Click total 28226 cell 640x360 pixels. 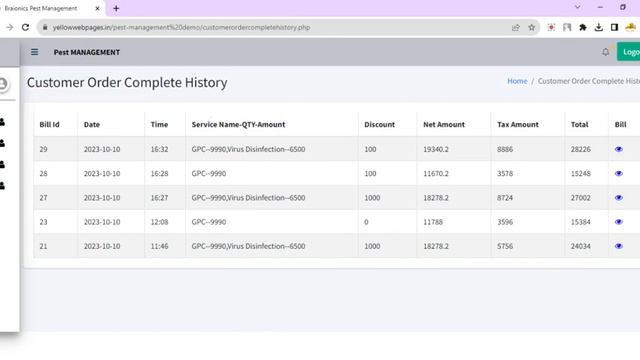pyautogui.click(x=587, y=149)
